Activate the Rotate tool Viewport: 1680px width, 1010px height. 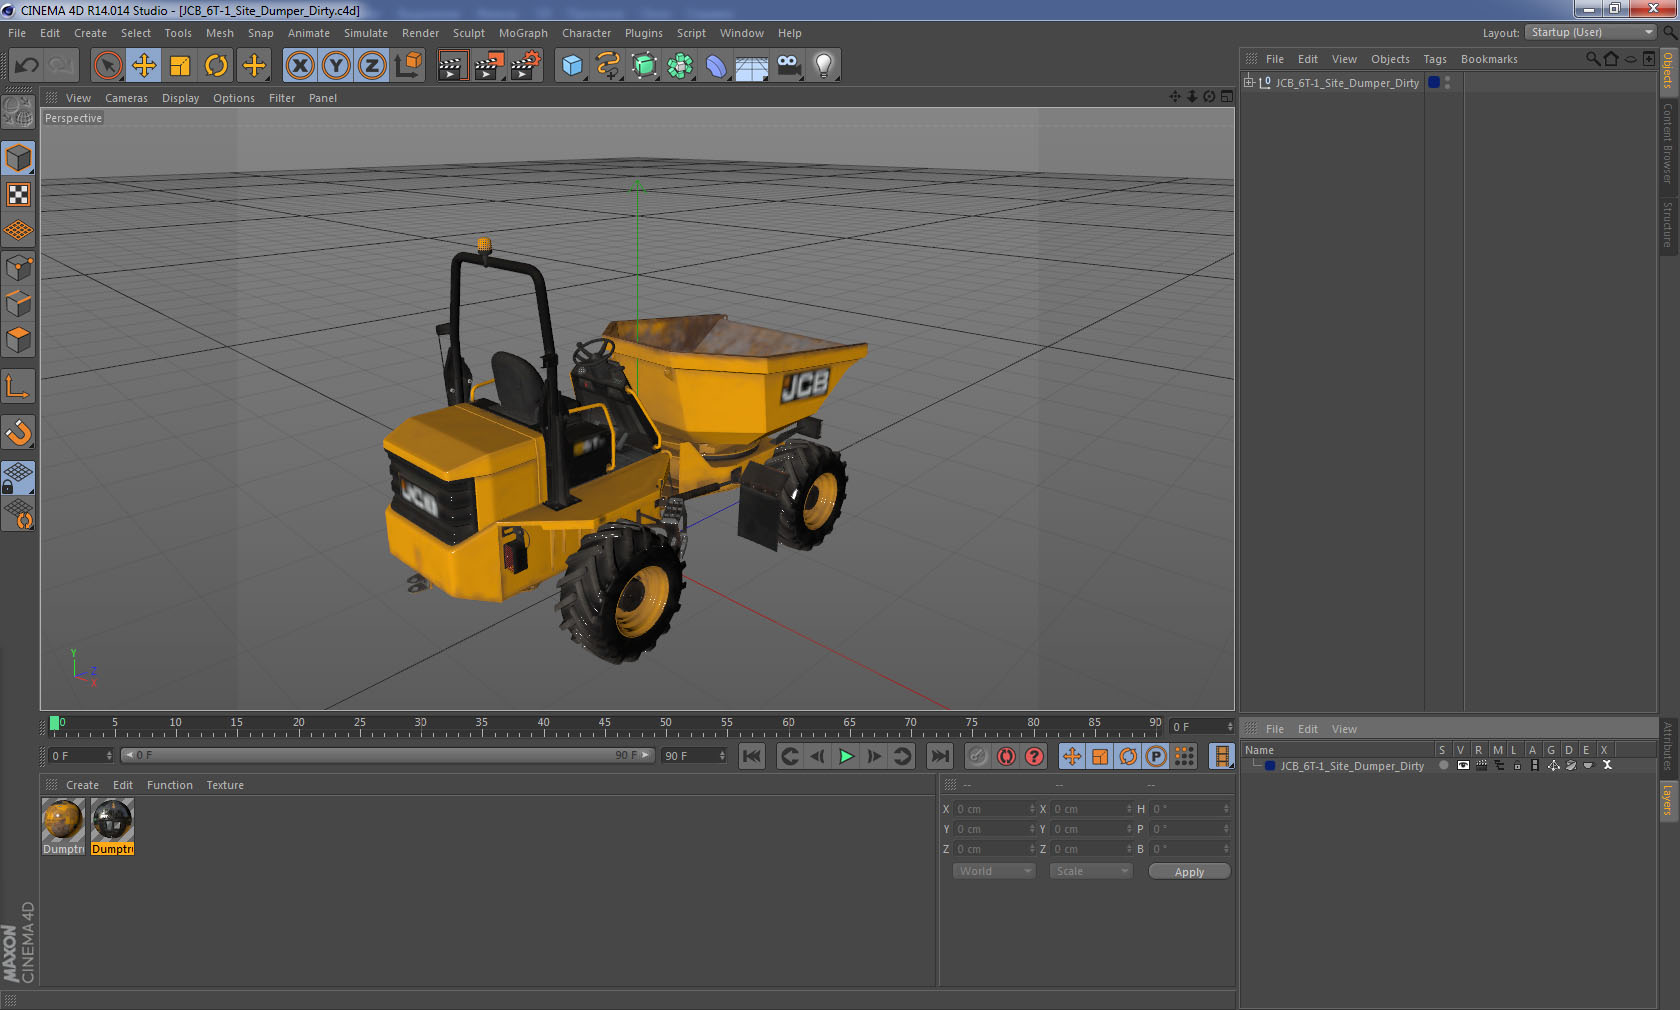[216, 66]
